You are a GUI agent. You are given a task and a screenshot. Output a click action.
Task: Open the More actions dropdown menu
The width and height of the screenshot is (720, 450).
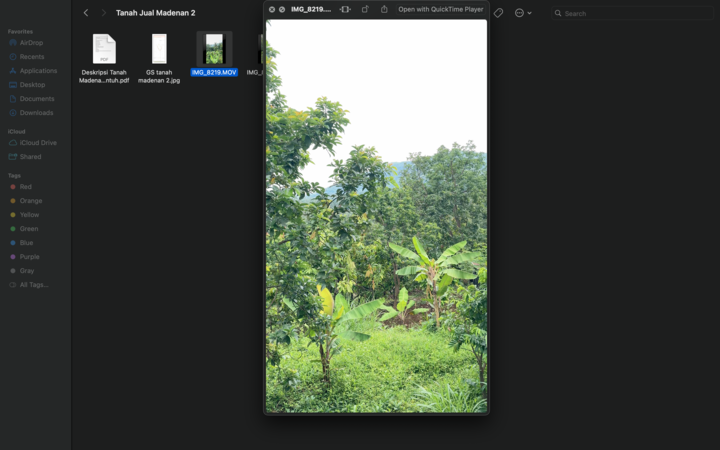pyautogui.click(x=522, y=13)
